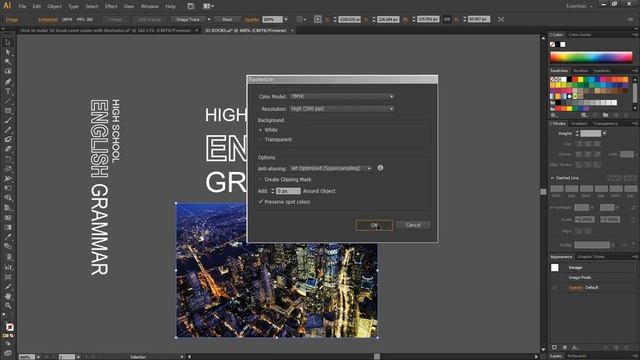
Task: Open the Effect menu
Action: (x=111, y=6)
